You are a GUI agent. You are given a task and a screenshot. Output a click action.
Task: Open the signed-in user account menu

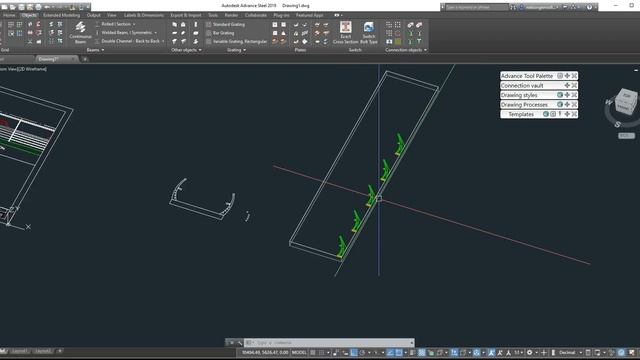pyautogui.click(x=541, y=7)
